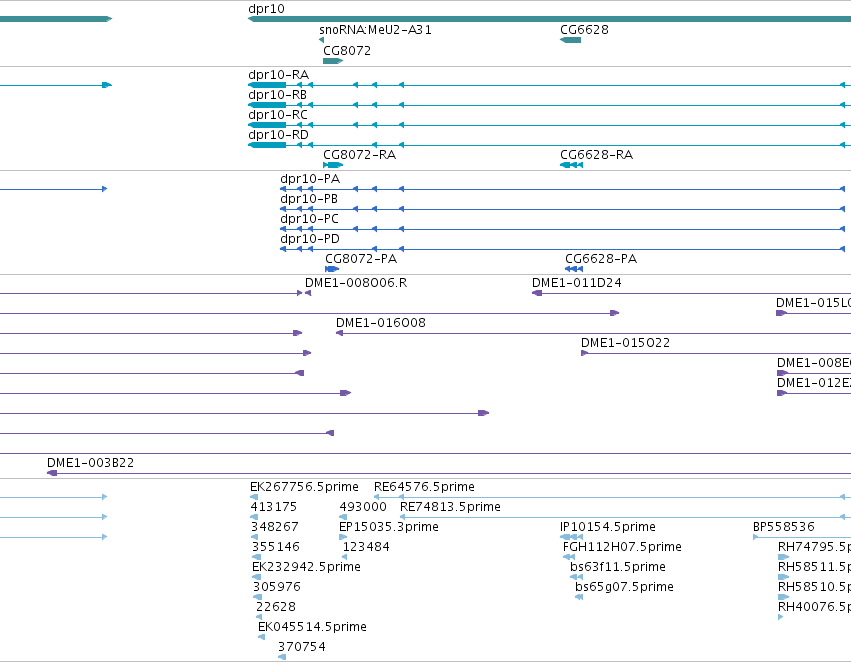This screenshot has height=662, width=851.
Task: Click the bs63f11.5prime EST label
Action: 618,567
